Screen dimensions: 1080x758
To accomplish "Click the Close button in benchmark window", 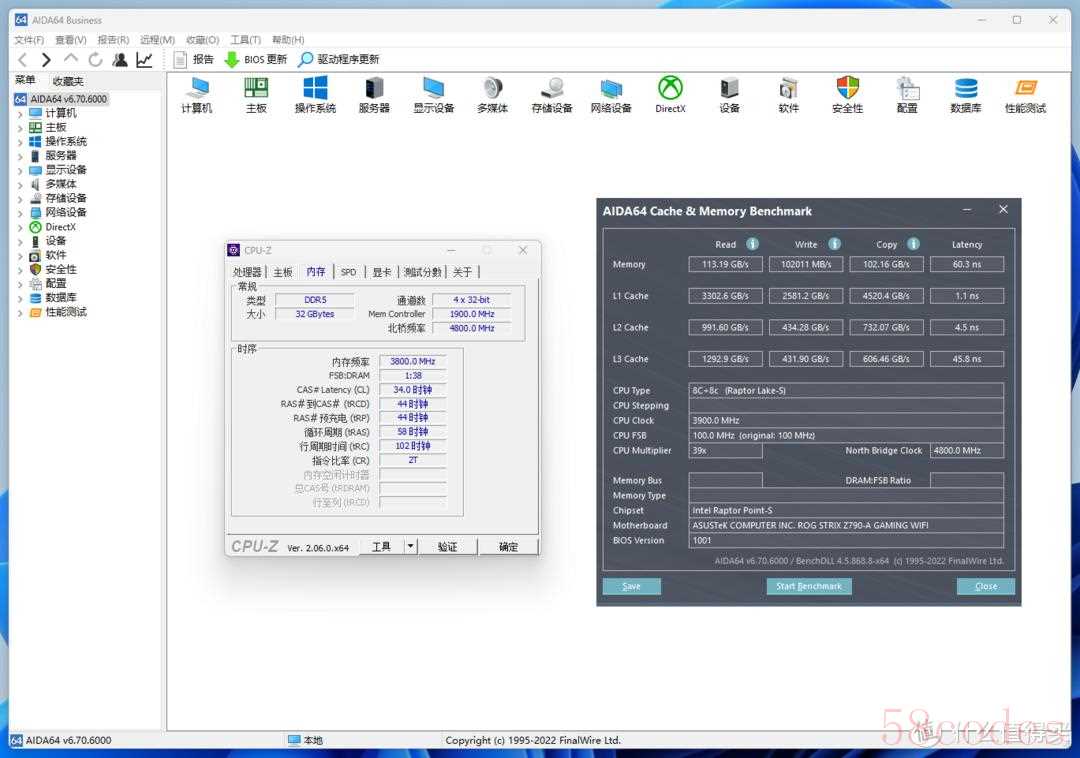I will coord(986,586).
